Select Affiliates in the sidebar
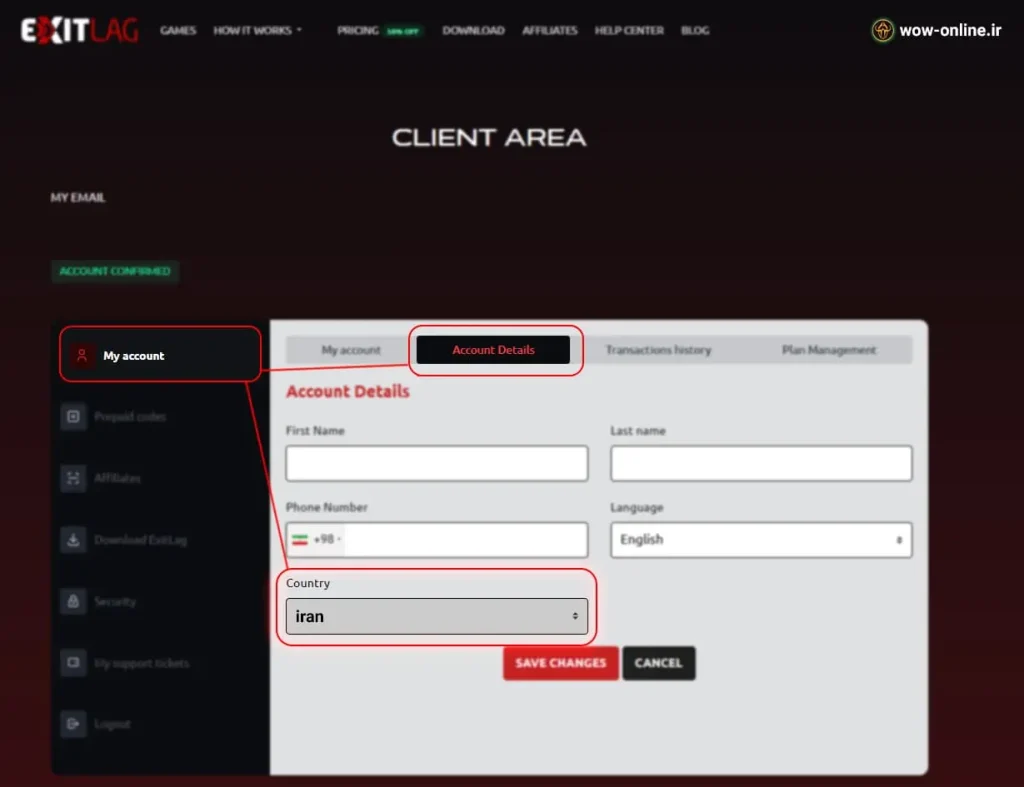The width and height of the screenshot is (1024, 787). pos(117,478)
